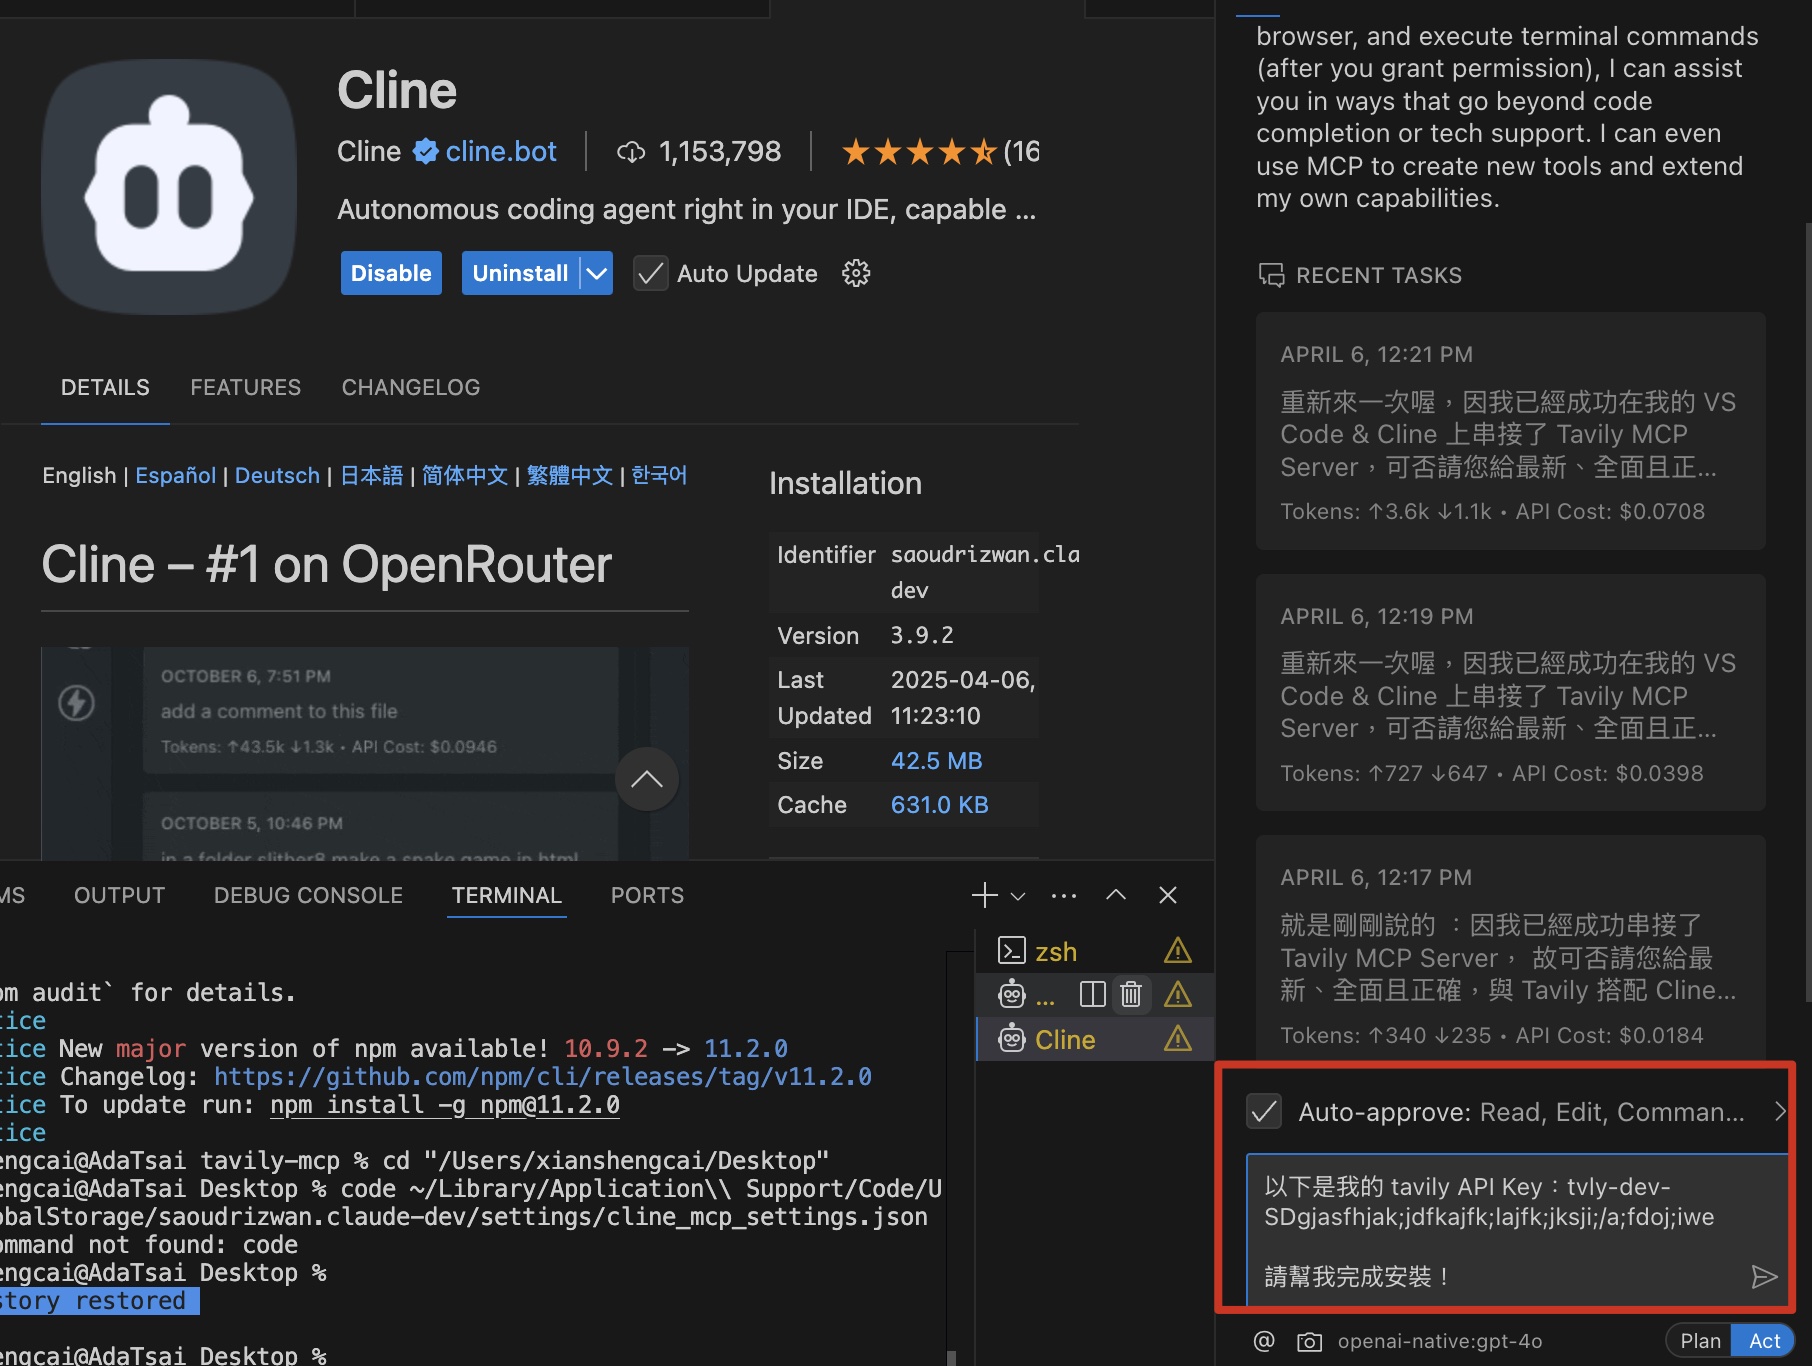Viewport: 1812px width, 1366px height.
Task: Click the zsh terminal shell icon
Action: [x=1012, y=951]
